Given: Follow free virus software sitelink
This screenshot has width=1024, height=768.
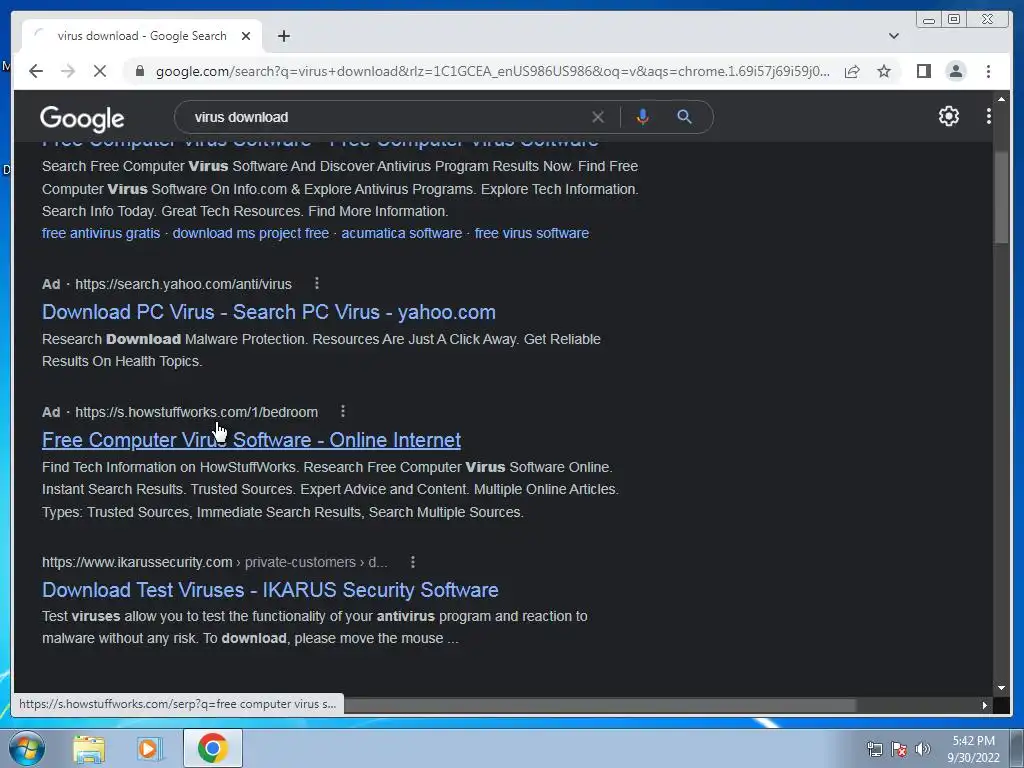Looking at the screenshot, I should (532, 233).
